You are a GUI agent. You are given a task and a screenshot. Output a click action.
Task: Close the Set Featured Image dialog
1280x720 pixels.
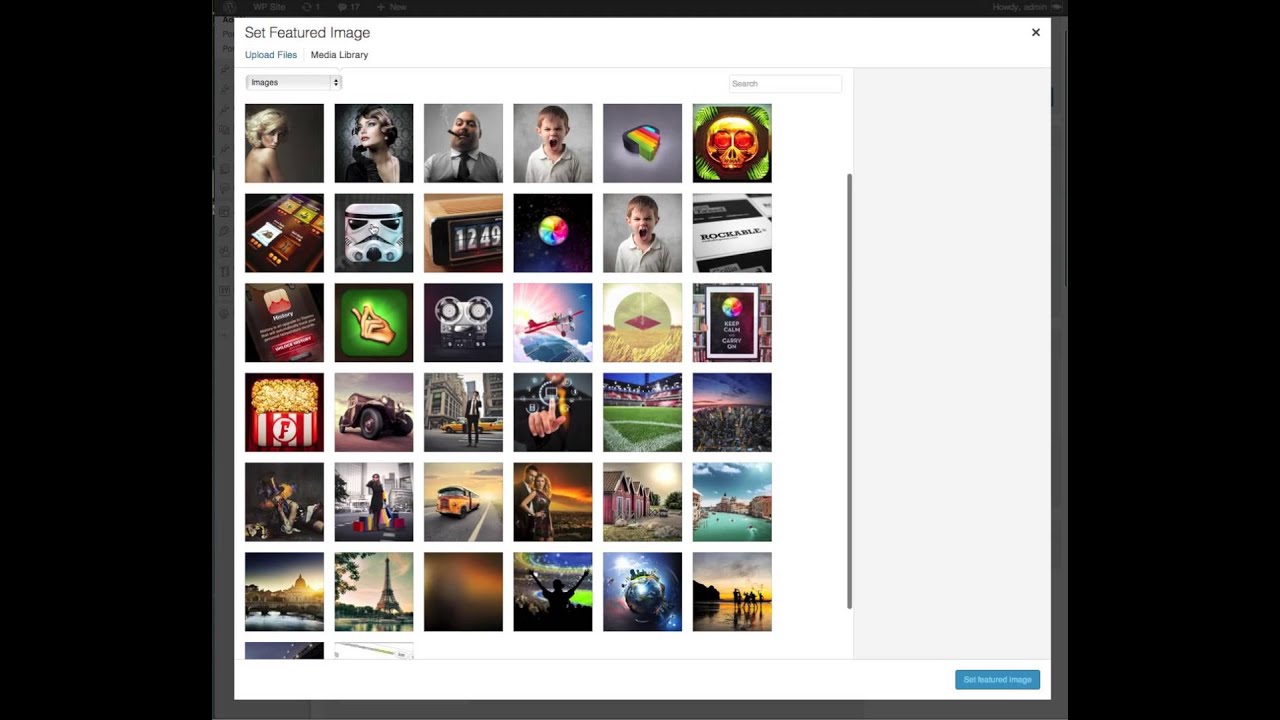point(1036,32)
